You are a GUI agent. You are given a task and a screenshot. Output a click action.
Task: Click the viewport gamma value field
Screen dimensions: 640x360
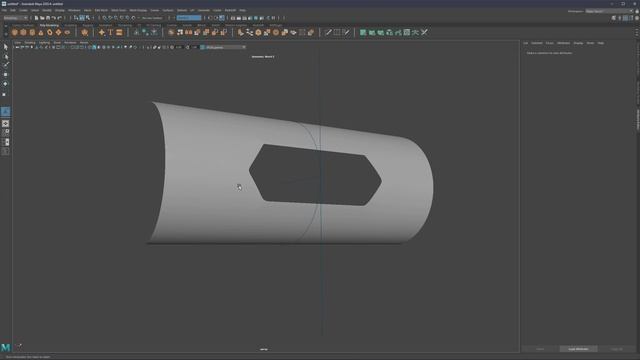(195, 47)
